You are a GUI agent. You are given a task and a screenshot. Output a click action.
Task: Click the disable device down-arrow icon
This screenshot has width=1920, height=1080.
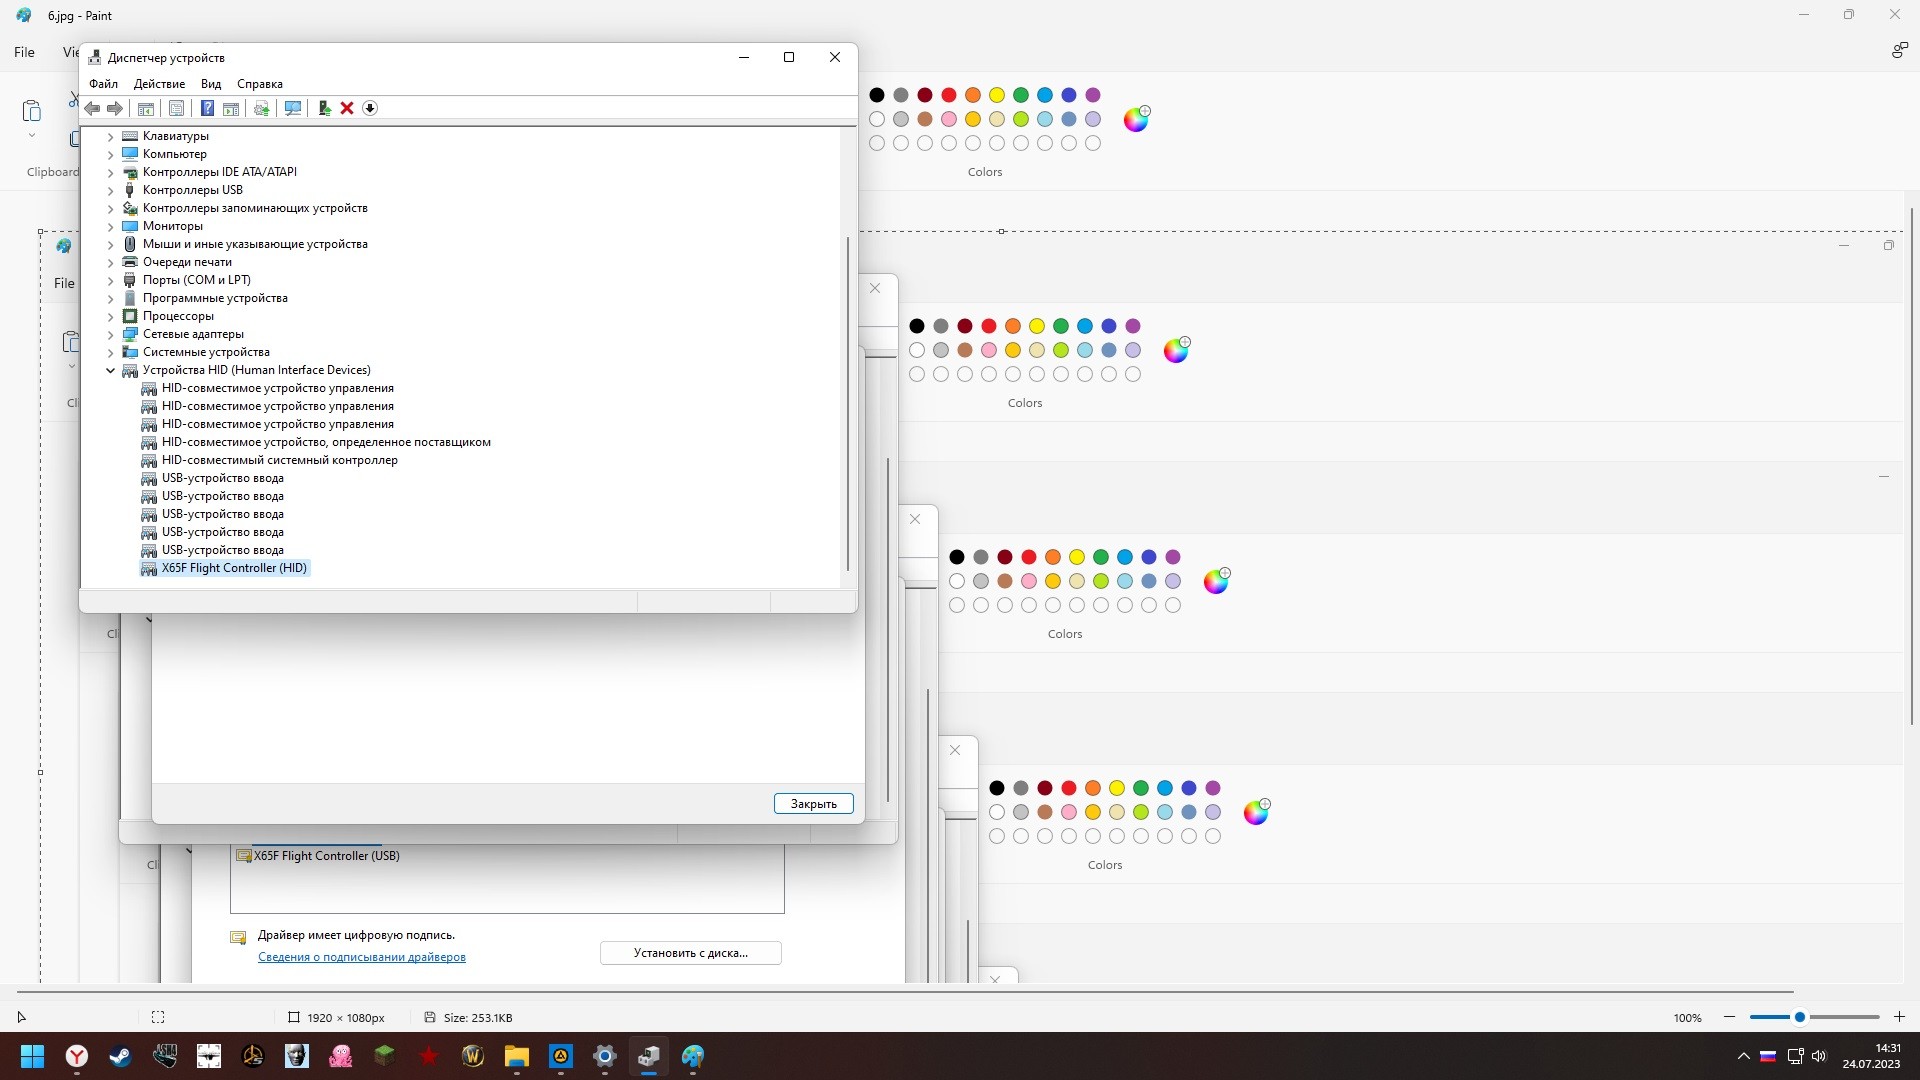pos(370,108)
